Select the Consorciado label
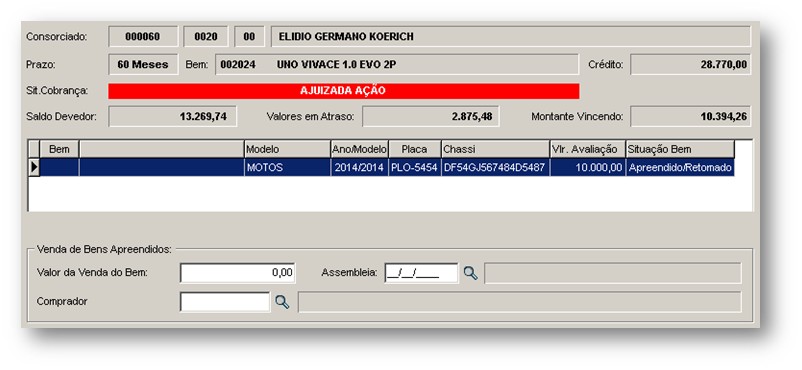802x370 pixels. [x=57, y=37]
